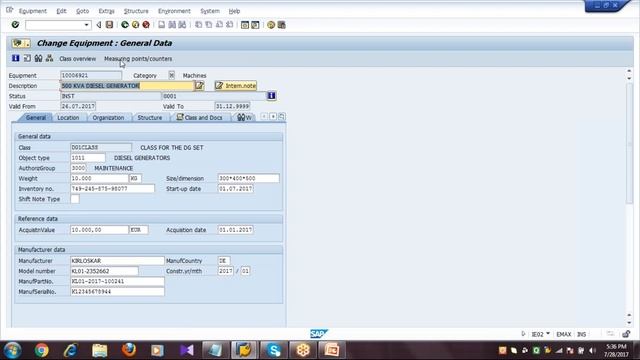Click the yellow Exit icon
The image size is (640, 360).
pos(136,25)
